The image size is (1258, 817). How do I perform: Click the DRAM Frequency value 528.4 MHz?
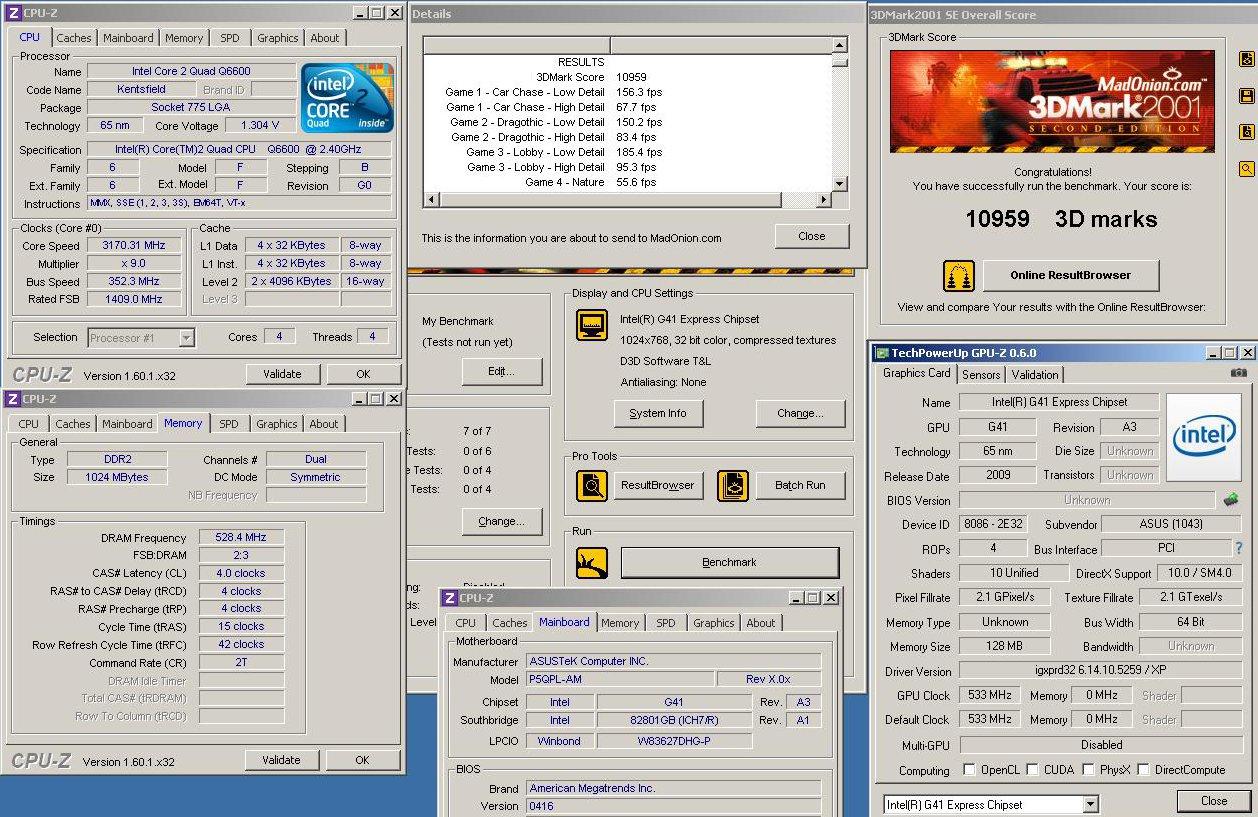click(x=242, y=538)
